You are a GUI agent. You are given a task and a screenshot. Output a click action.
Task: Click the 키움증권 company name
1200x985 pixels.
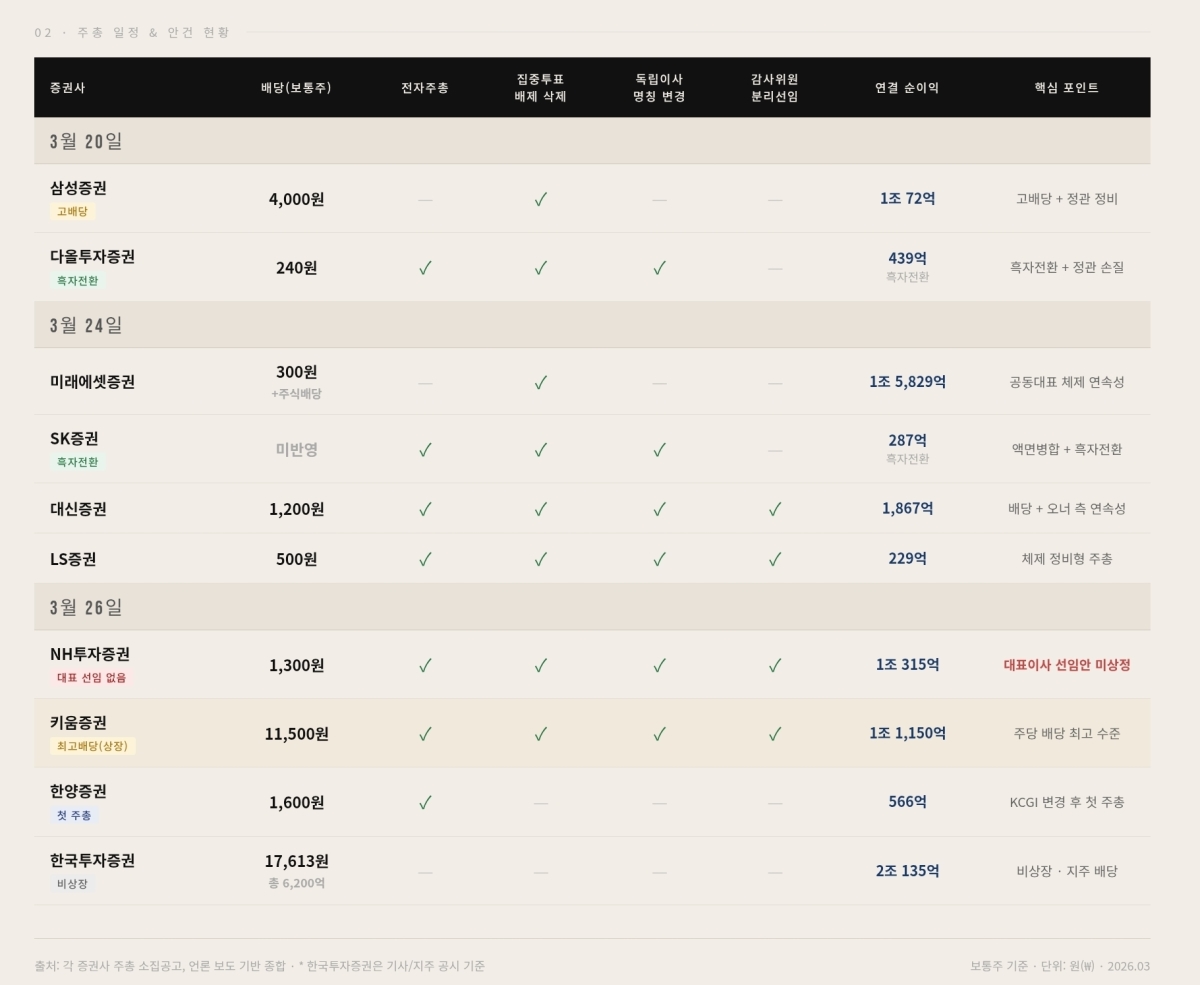click(78, 723)
